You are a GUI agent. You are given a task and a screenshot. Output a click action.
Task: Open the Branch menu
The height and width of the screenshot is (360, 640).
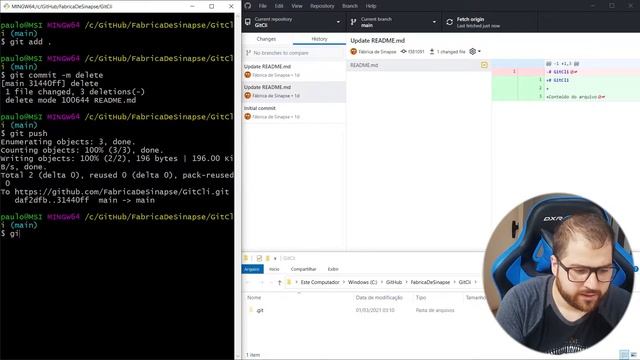pyautogui.click(x=350, y=6)
